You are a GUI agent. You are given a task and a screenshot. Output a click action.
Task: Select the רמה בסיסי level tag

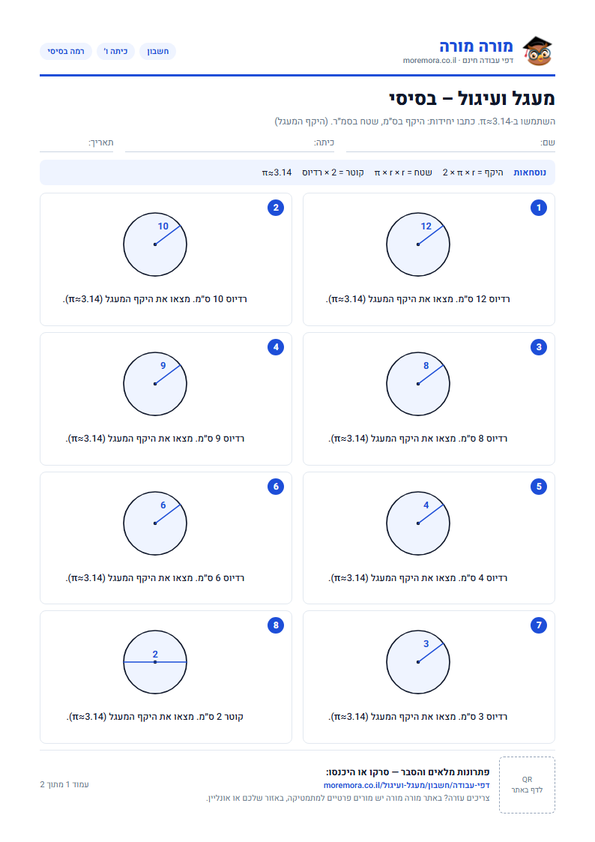[66, 52]
